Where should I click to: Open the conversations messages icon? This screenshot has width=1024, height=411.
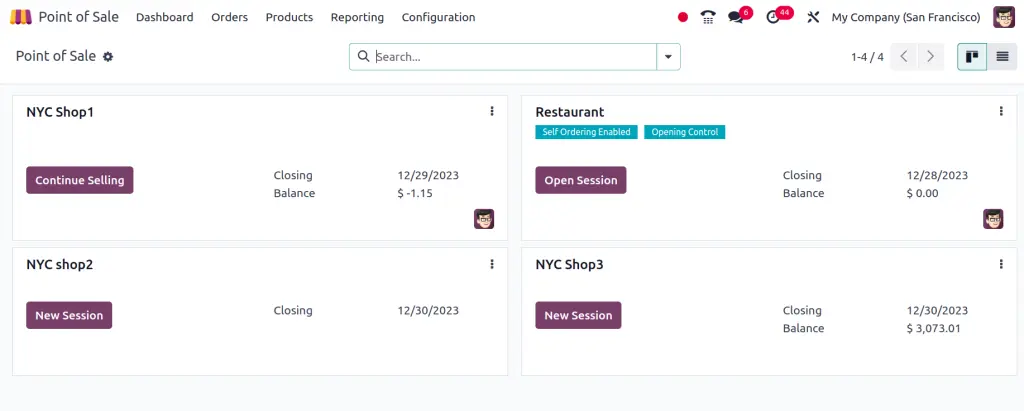click(737, 17)
